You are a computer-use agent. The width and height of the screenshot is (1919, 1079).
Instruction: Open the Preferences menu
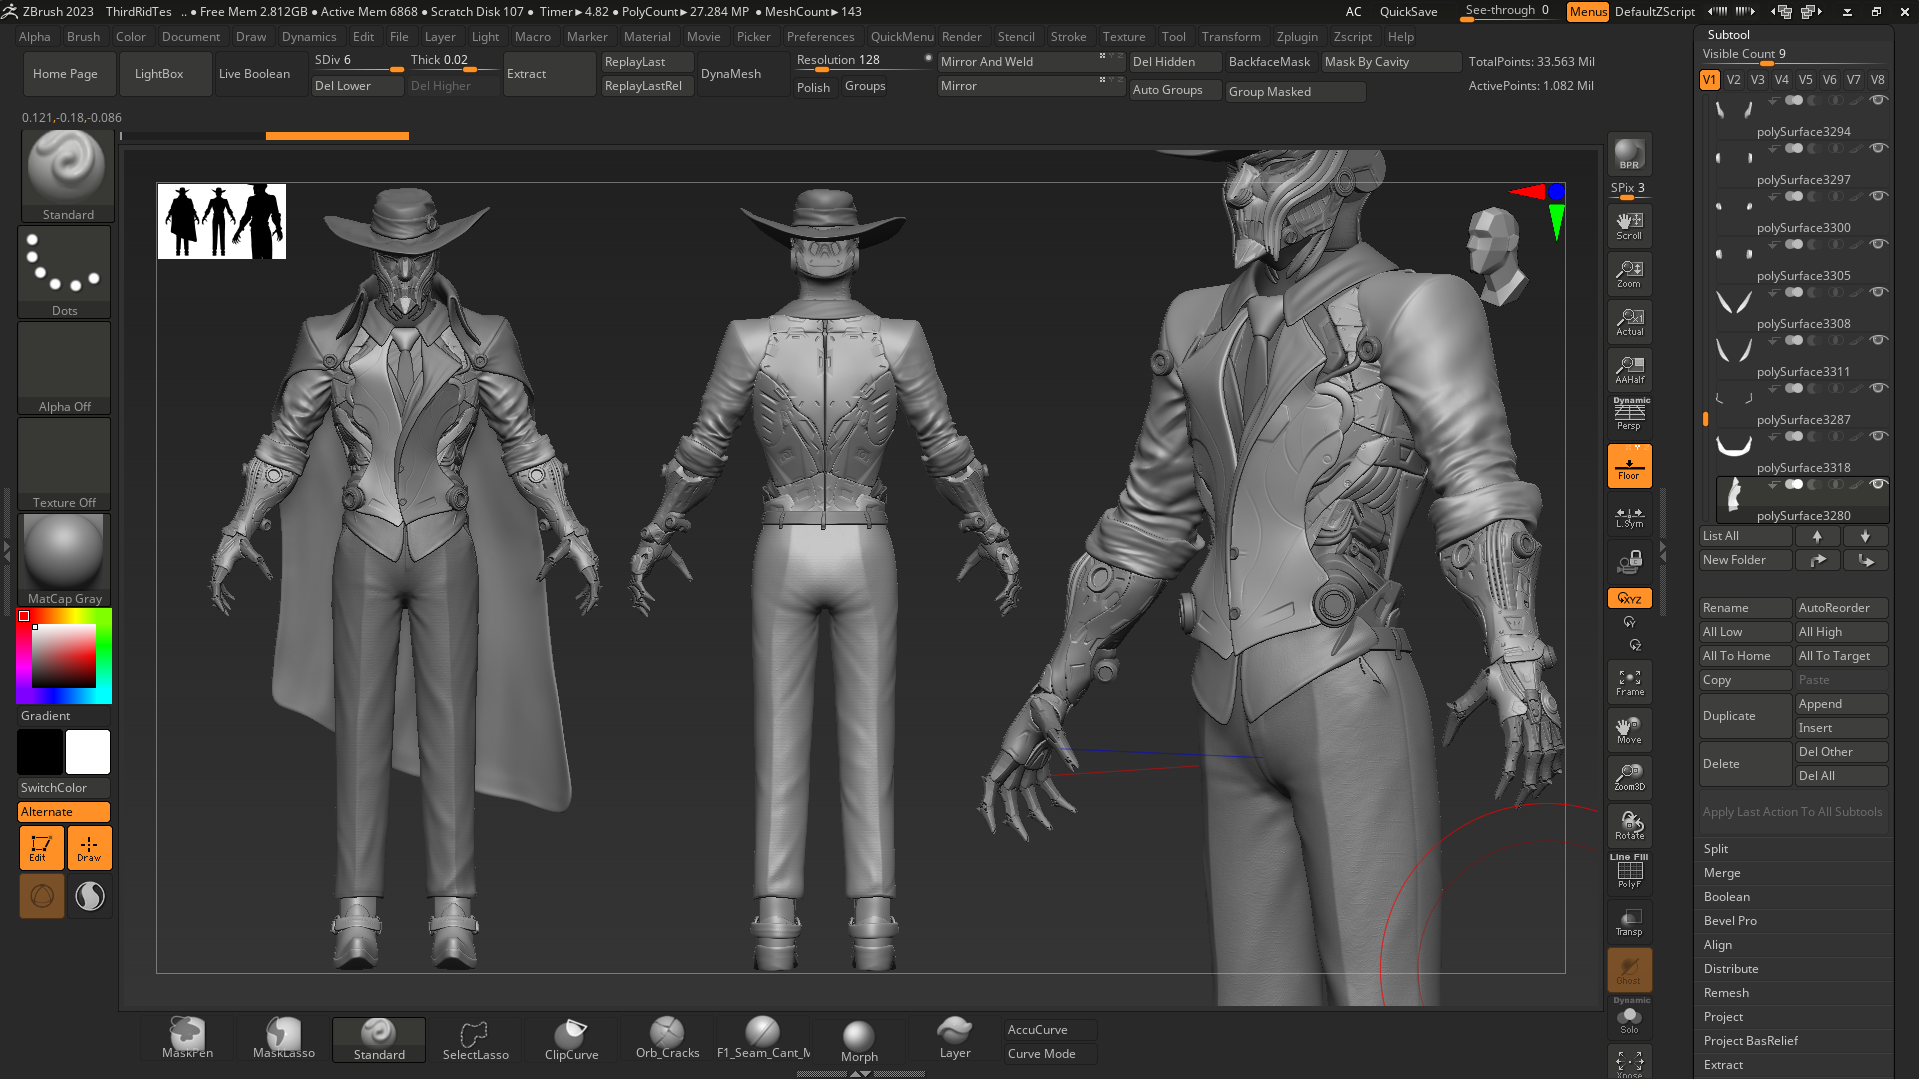(820, 37)
